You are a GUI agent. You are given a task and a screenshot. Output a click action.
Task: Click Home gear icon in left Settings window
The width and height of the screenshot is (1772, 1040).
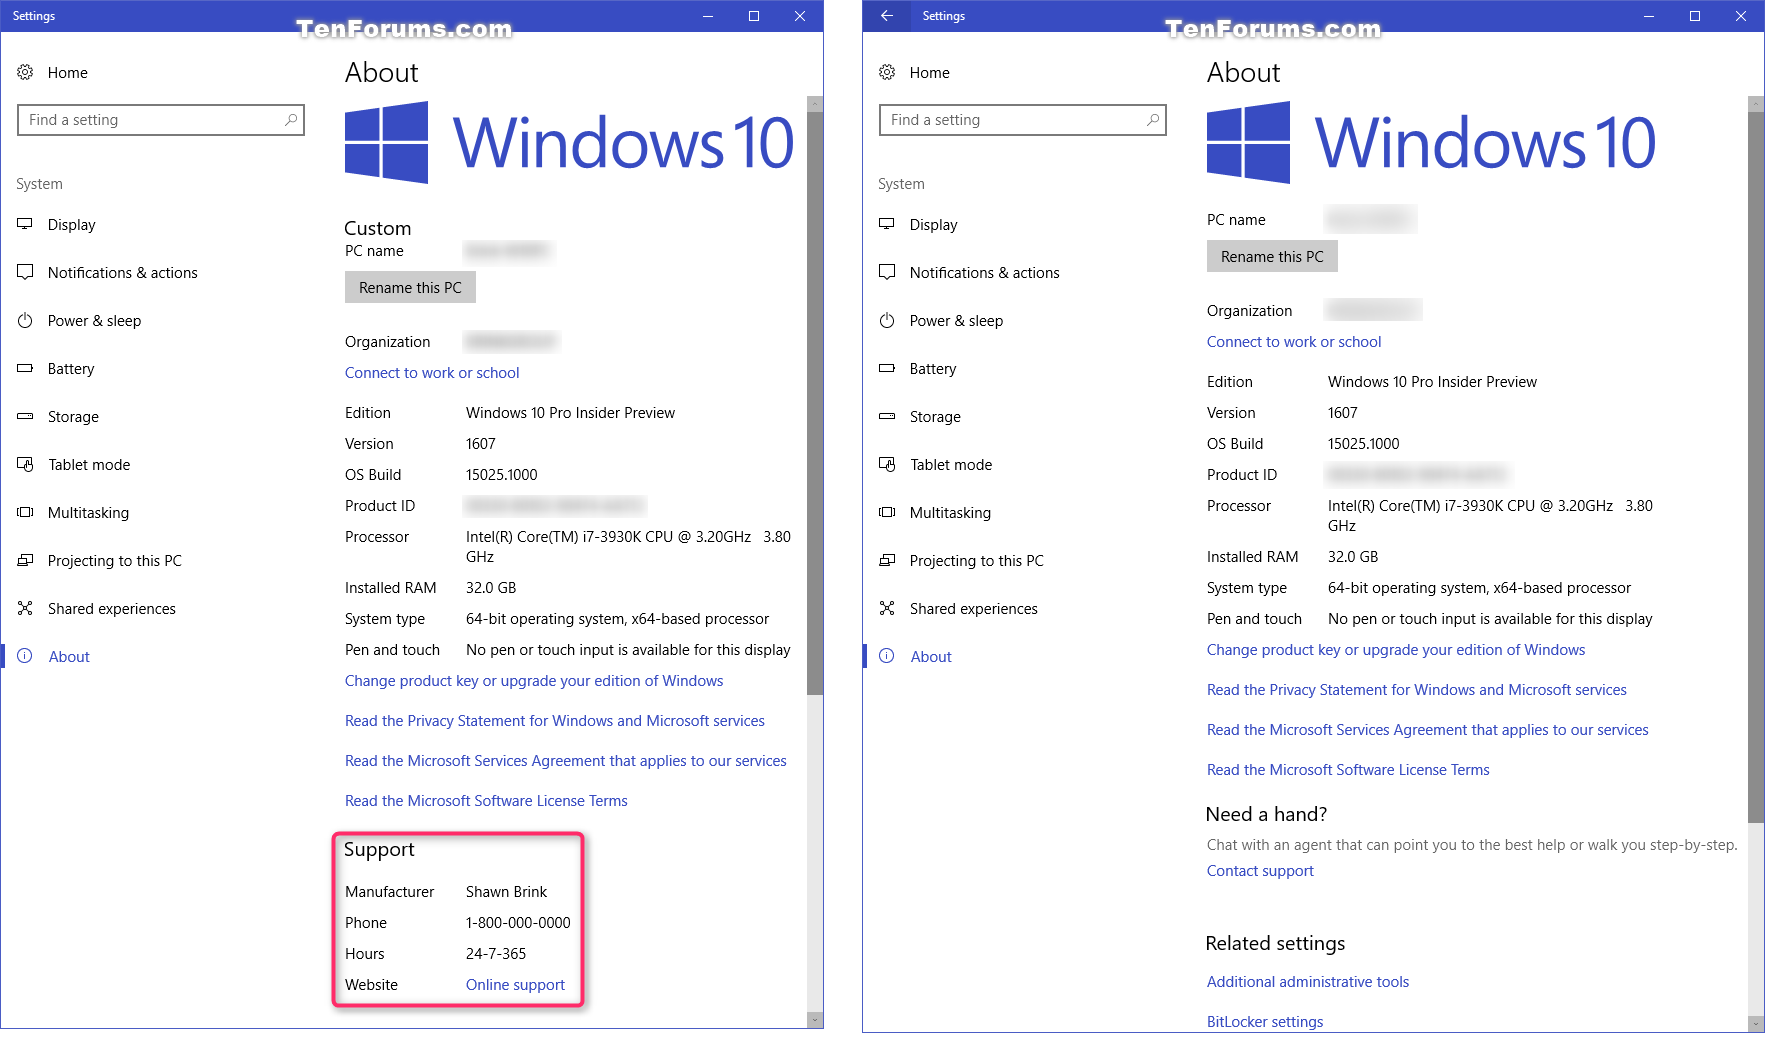click(x=25, y=72)
